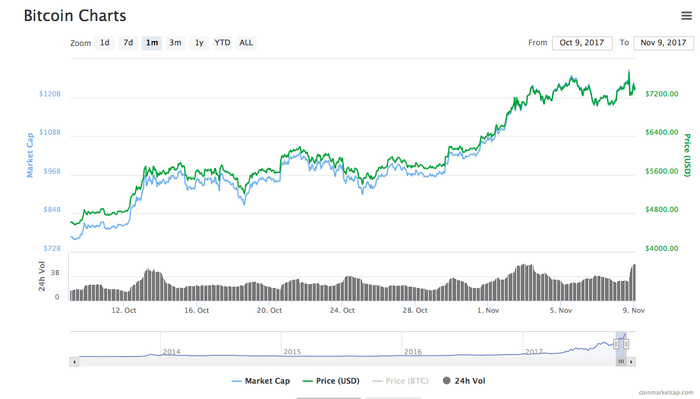Click the navigator scrollbar thumb grip
The width and height of the screenshot is (700, 399).
621,362
